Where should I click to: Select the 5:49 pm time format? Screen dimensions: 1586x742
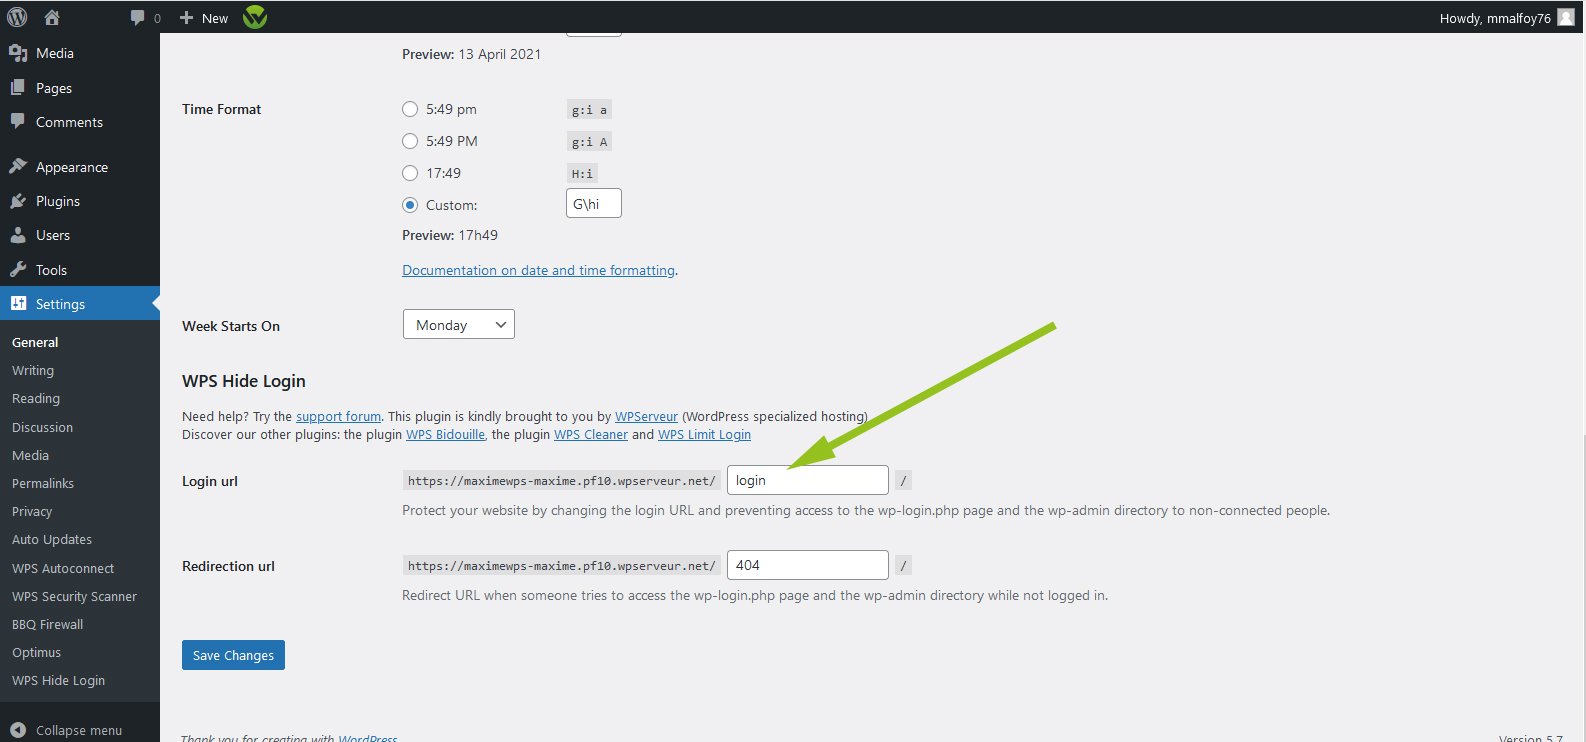point(410,109)
